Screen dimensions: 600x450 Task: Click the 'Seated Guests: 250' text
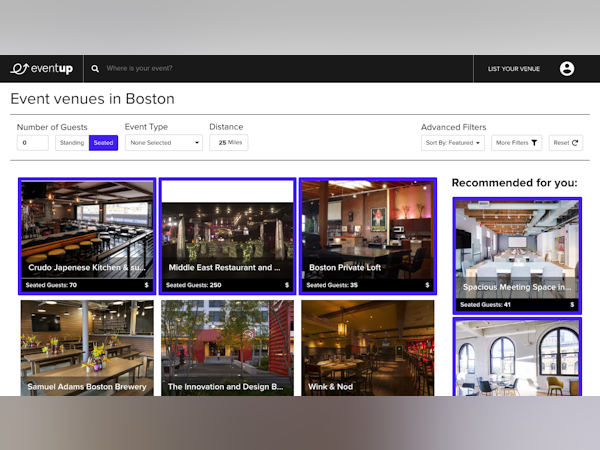pyautogui.click(x=194, y=285)
